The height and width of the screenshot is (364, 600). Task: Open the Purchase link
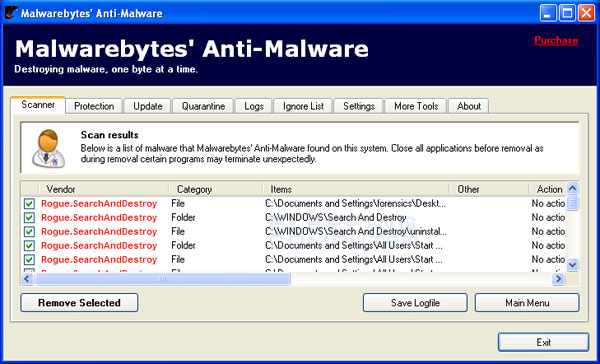tap(556, 40)
